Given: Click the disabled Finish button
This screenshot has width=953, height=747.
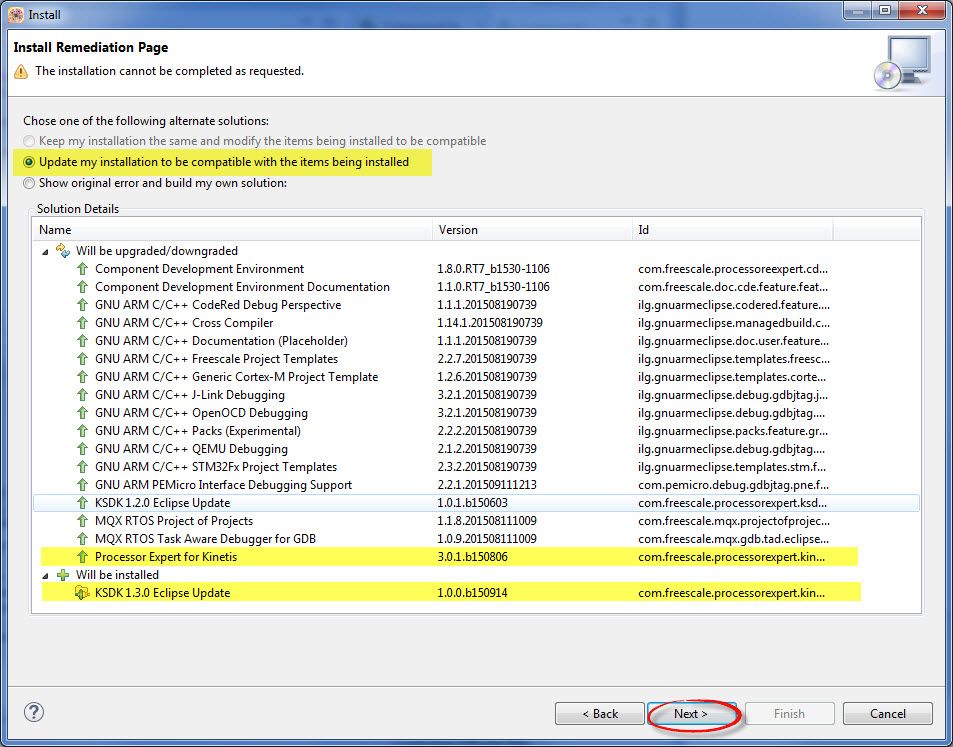Looking at the screenshot, I should [x=790, y=714].
